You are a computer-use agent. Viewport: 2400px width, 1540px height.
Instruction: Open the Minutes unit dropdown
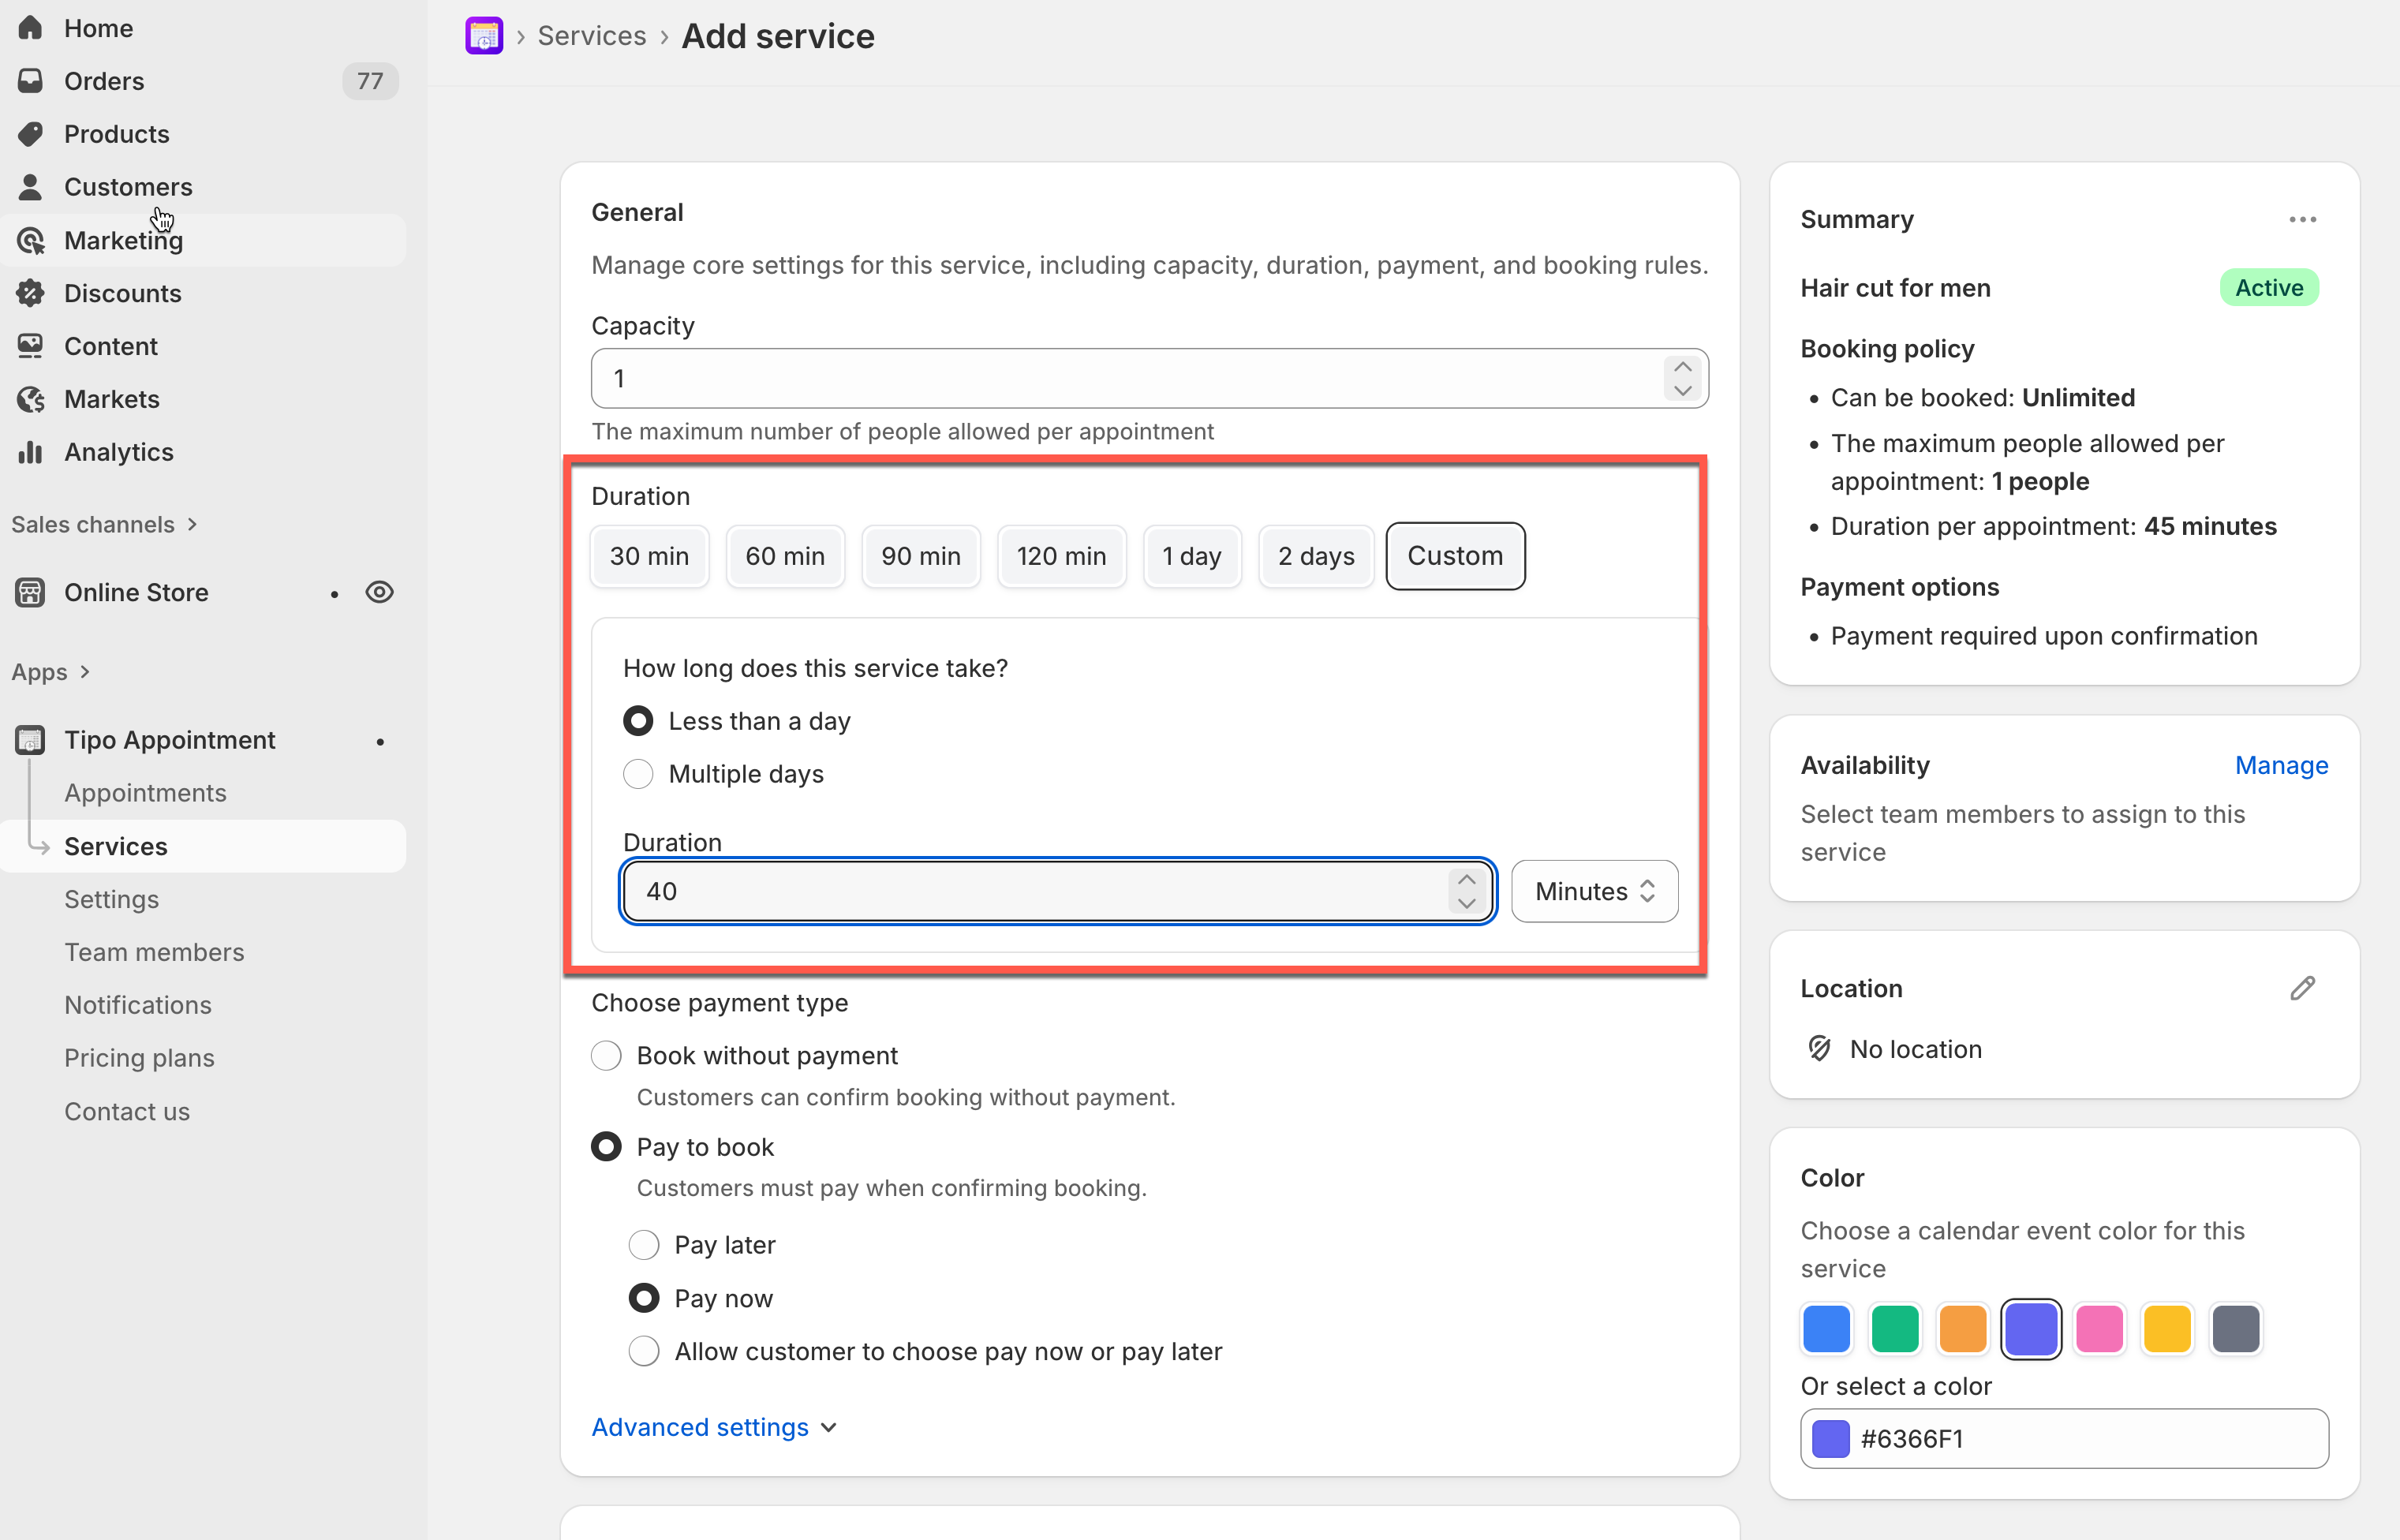1594,891
